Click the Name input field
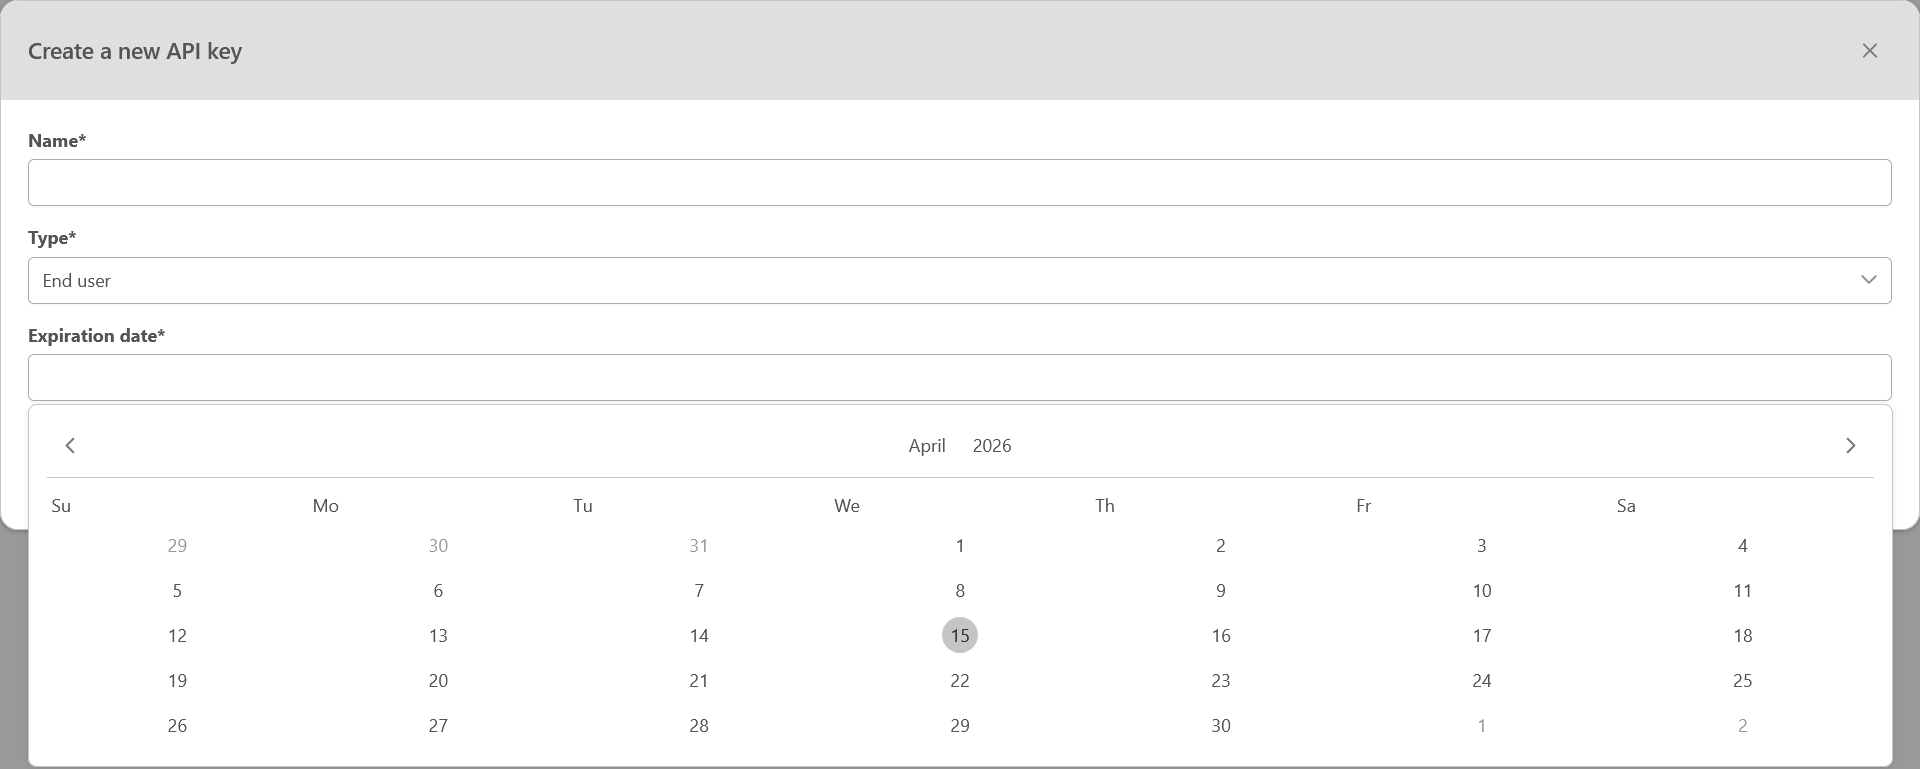This screenshot has width=1920, height=769. click(x=959, y=183)
